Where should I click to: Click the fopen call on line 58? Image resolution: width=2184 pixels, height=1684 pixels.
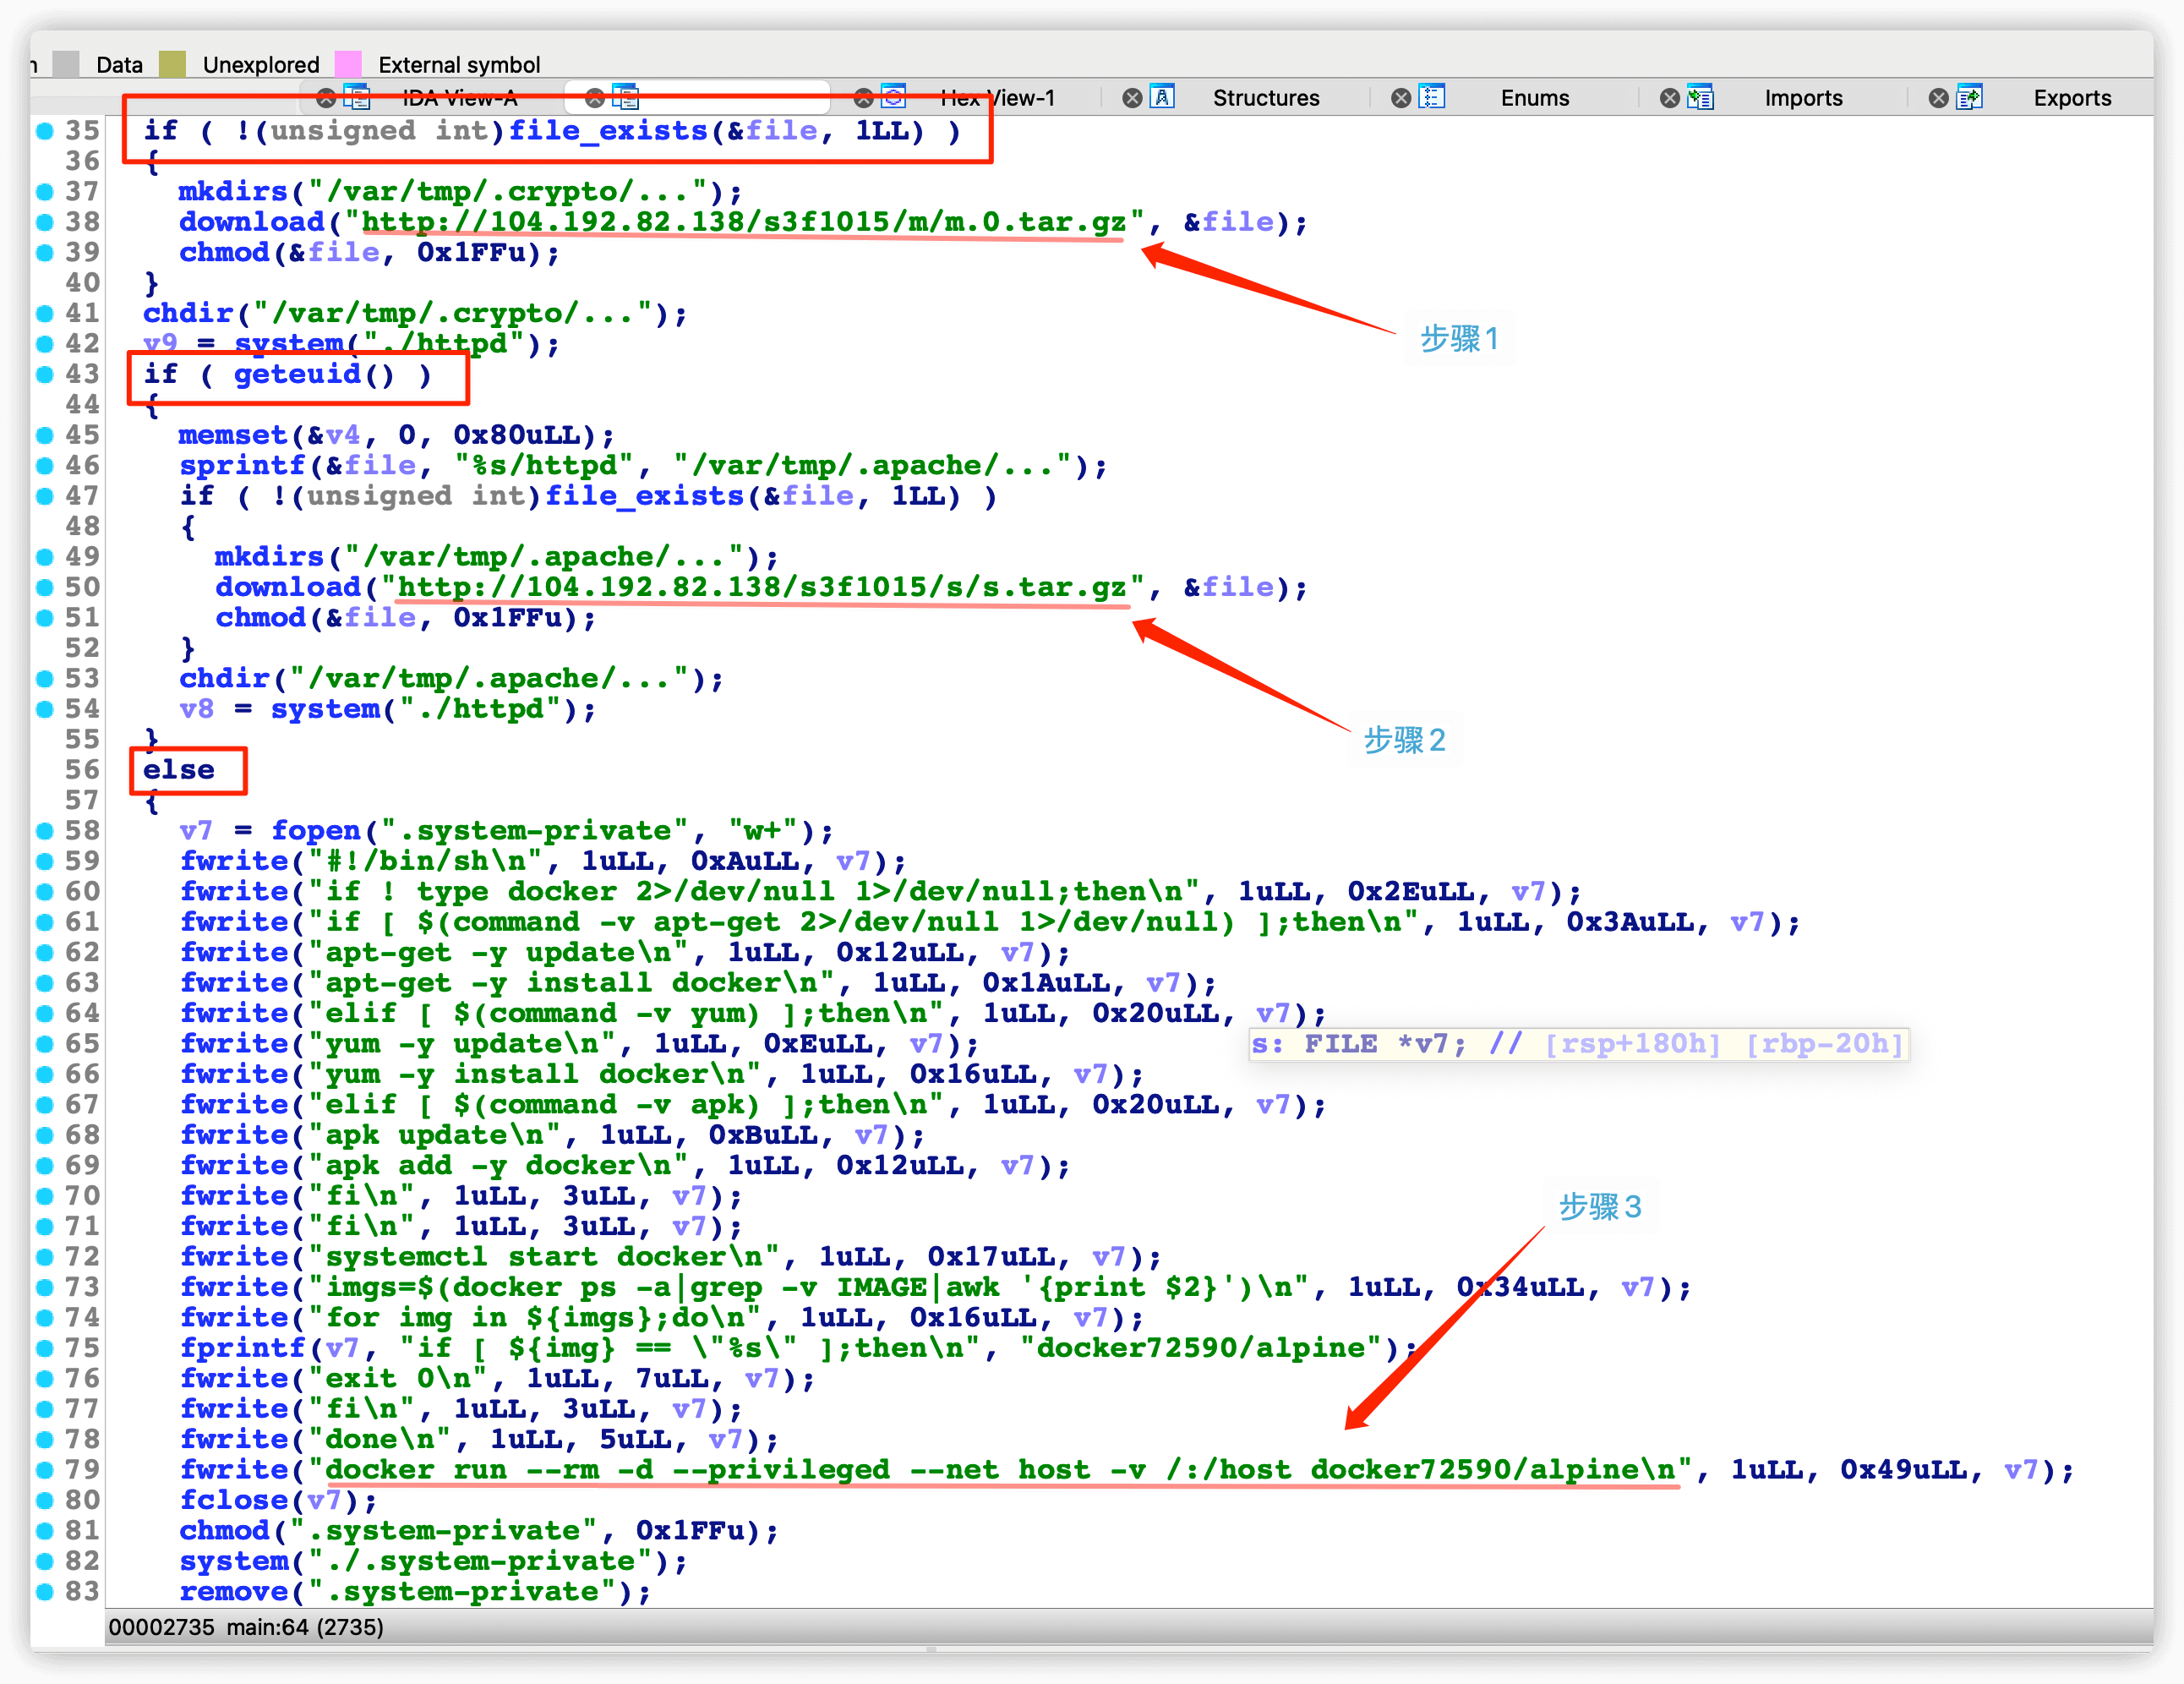point(316,831)
